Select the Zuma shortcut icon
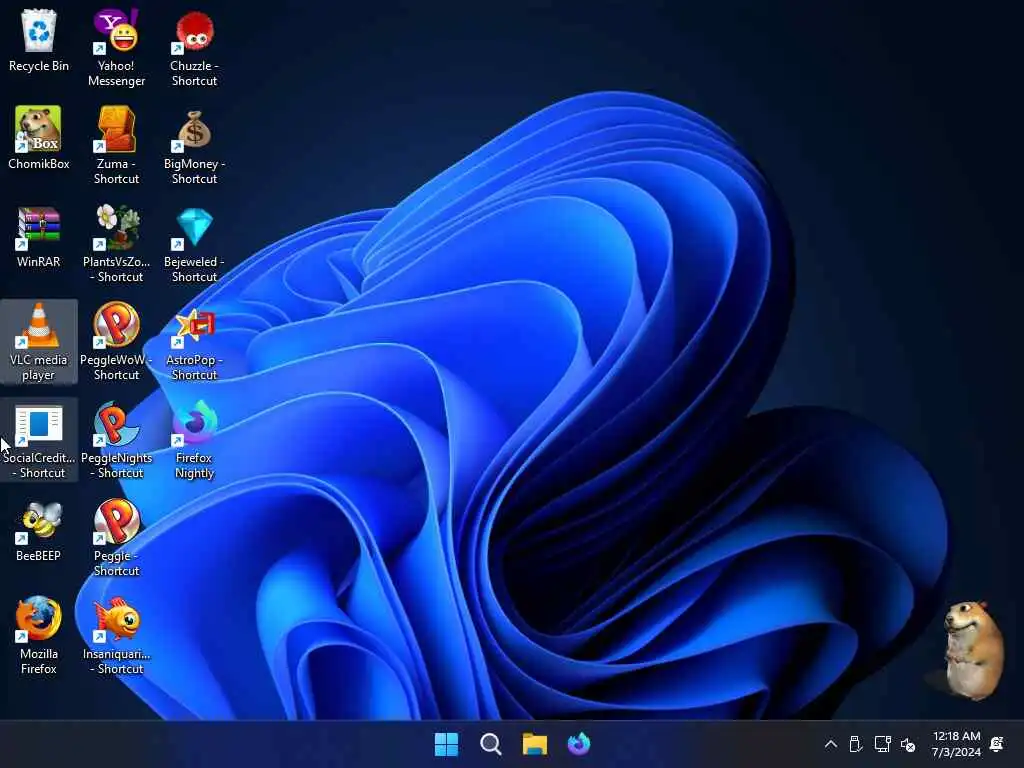Screen dimensions: 1024x768 [x=116, y=145]
